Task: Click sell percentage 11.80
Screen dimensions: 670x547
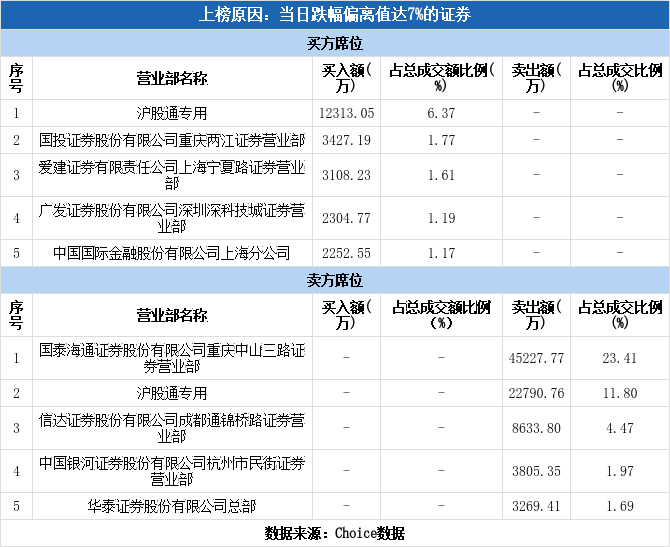Action: pos(620,393)
